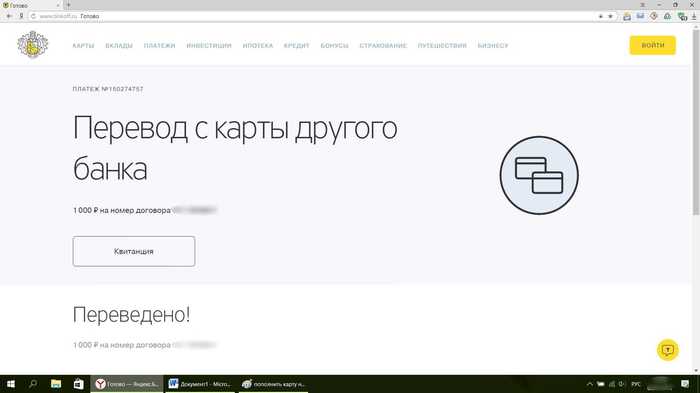Viewport: 700px width, 393px height.
Task: Click РУС language indicator in tray
Action: [x=636, y=384]
